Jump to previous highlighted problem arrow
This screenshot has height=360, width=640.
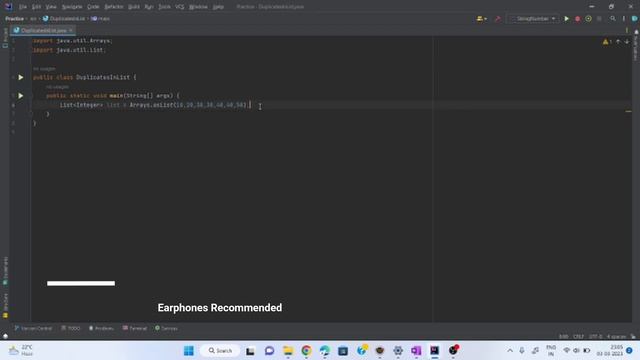pos(618,42)
